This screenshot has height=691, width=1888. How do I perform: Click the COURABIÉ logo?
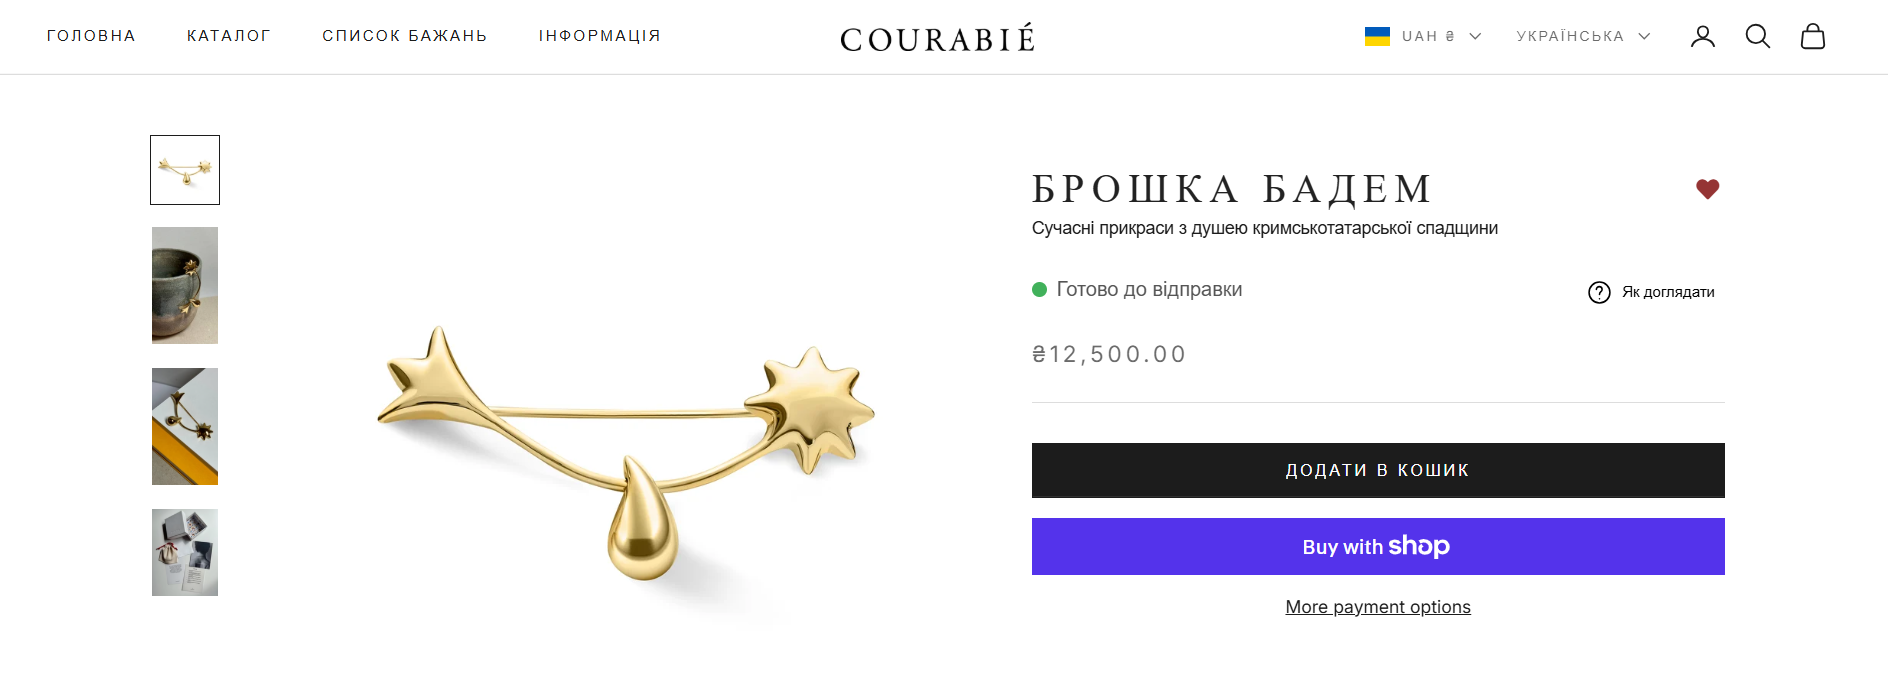938,38
